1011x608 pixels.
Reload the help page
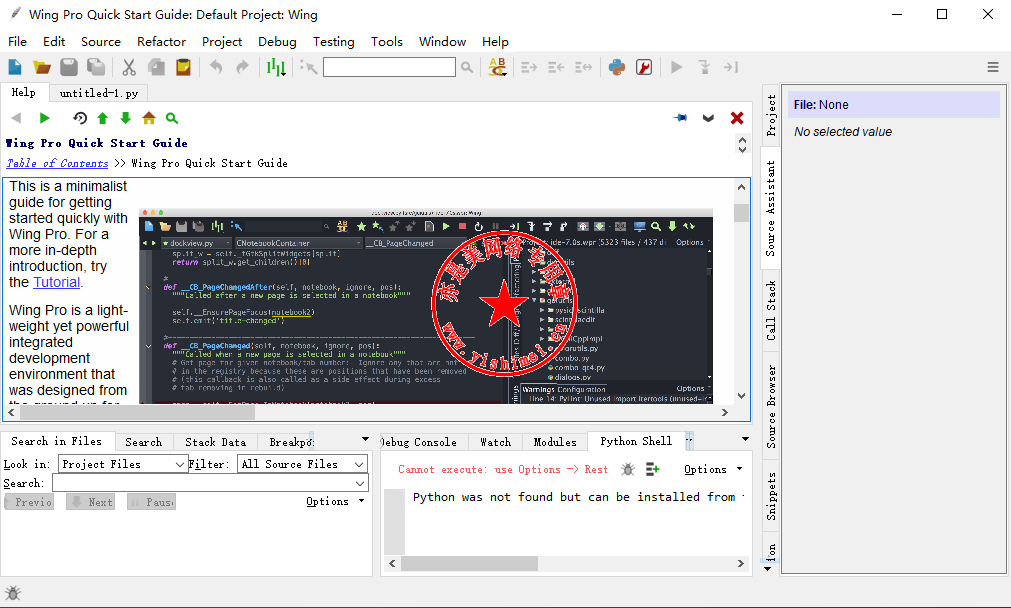coord(80,118)
